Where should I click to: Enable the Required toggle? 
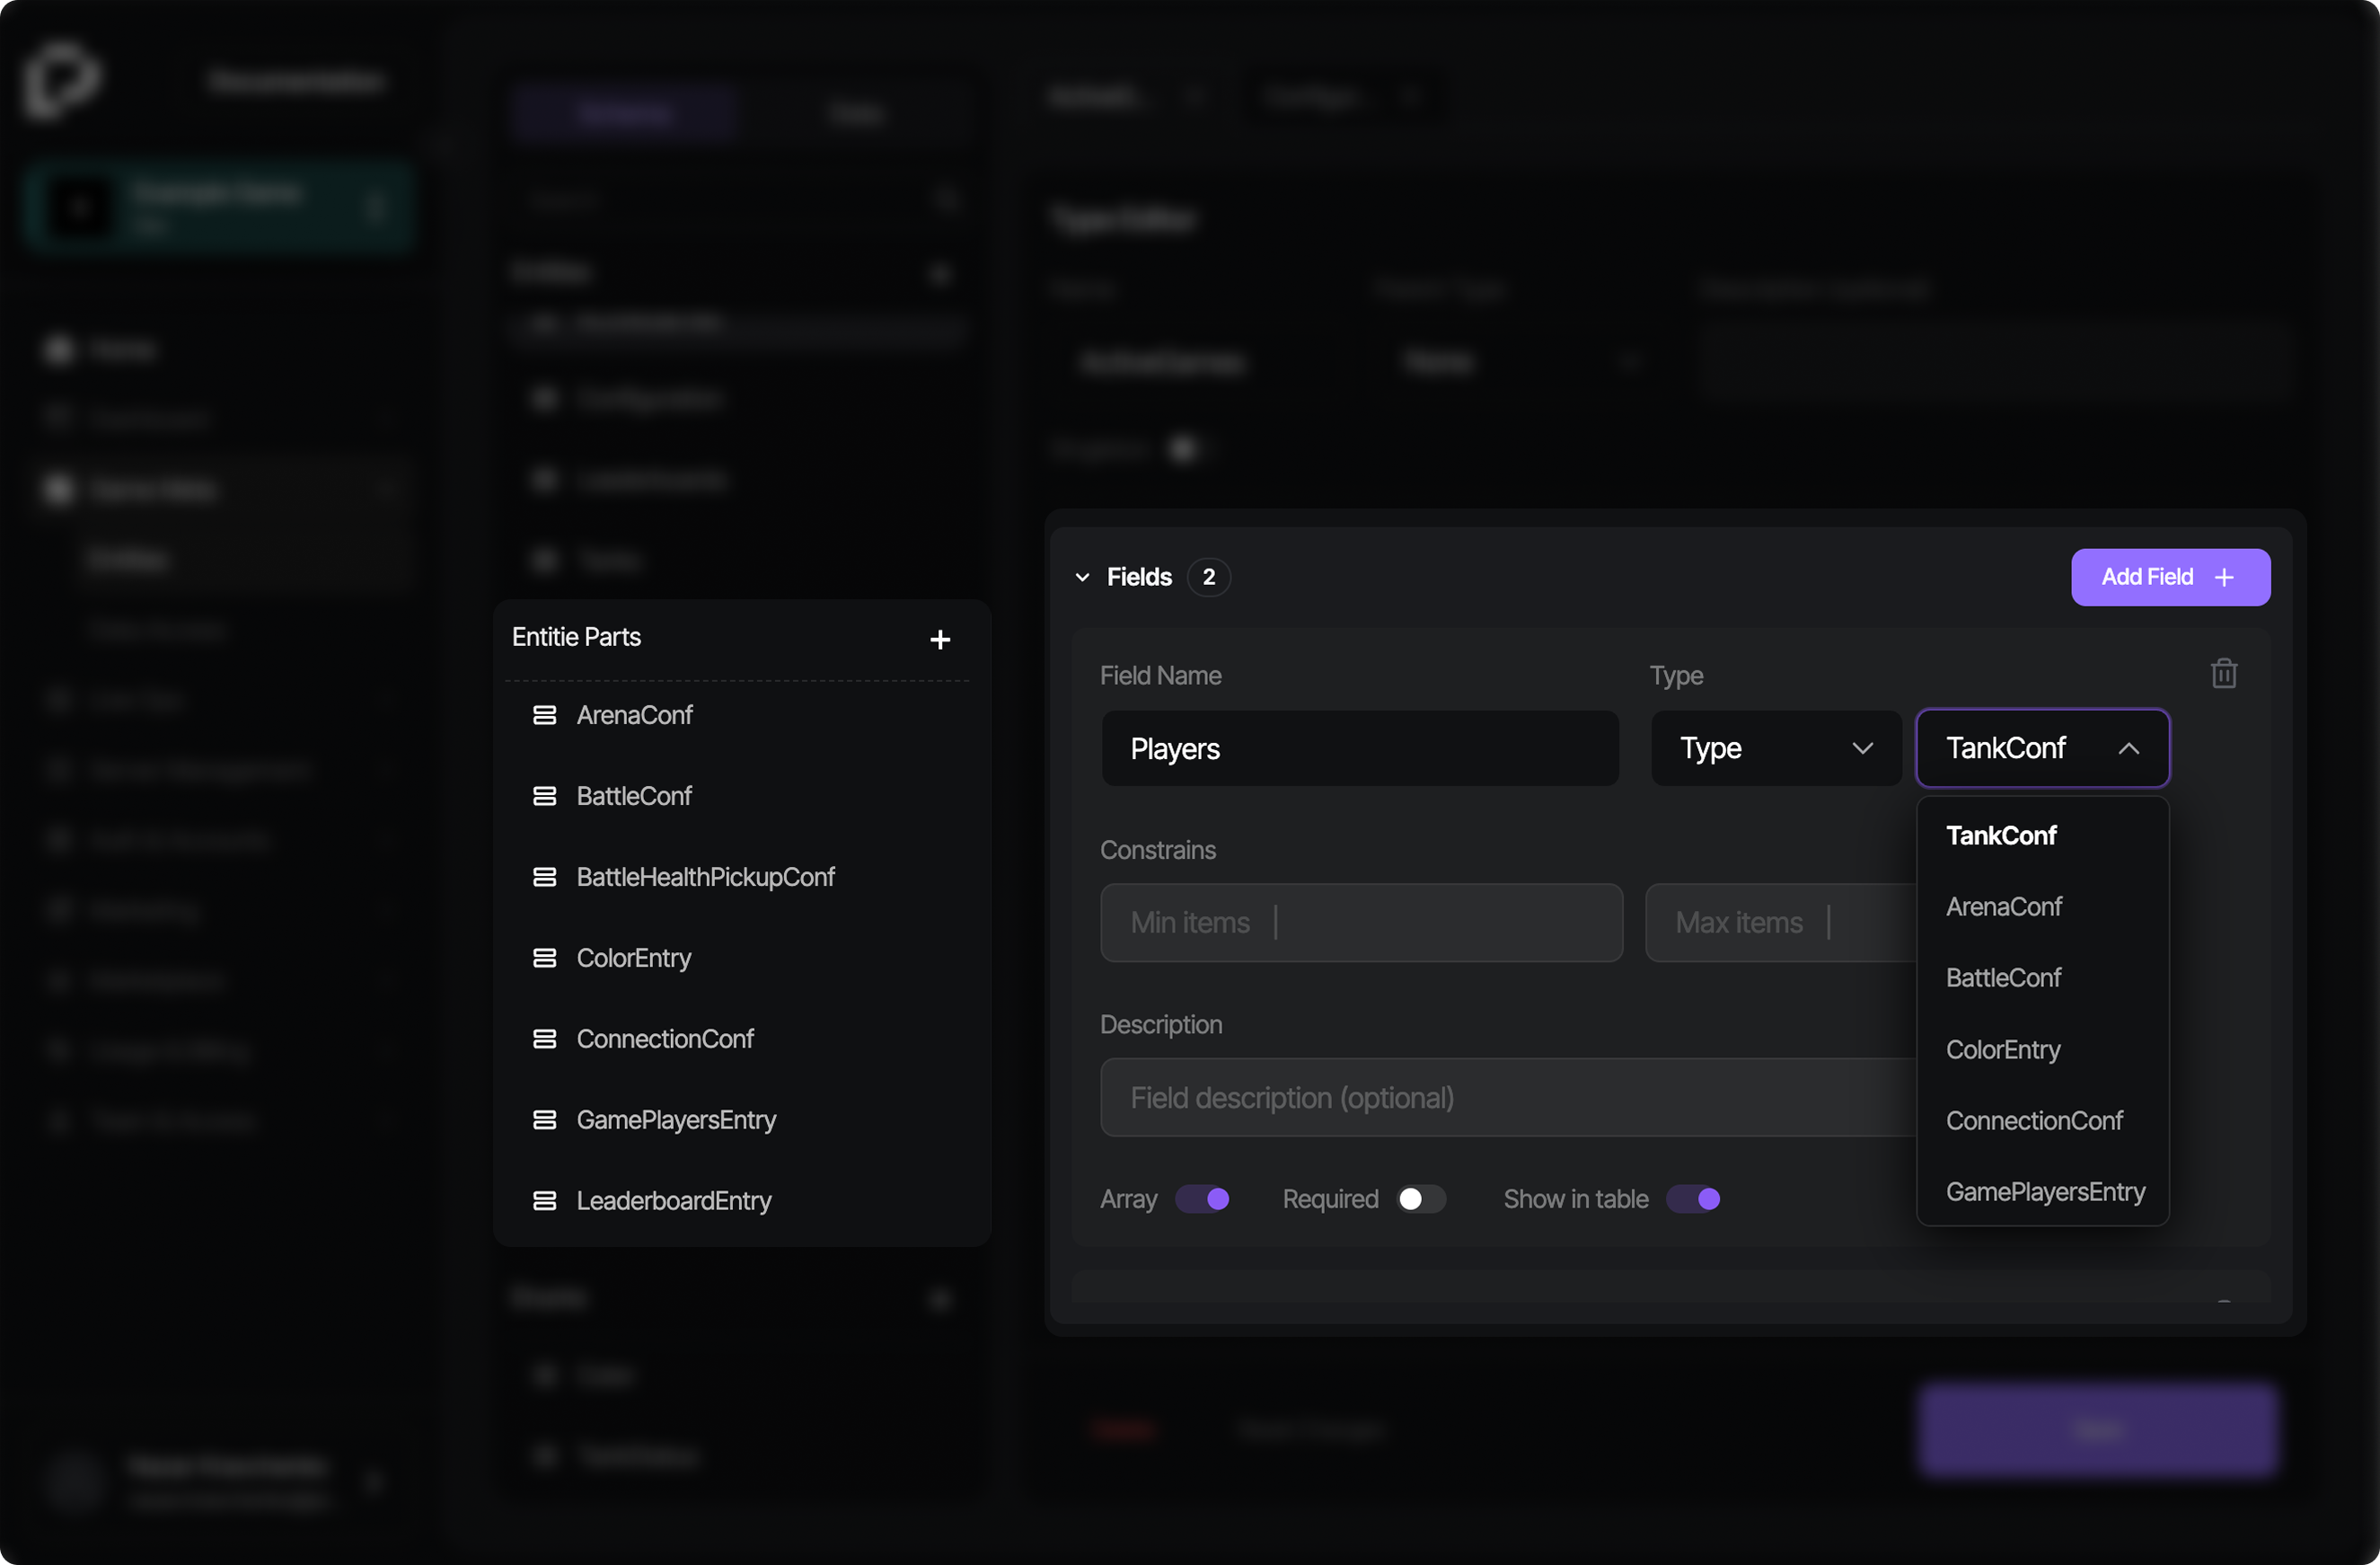1420,1199
